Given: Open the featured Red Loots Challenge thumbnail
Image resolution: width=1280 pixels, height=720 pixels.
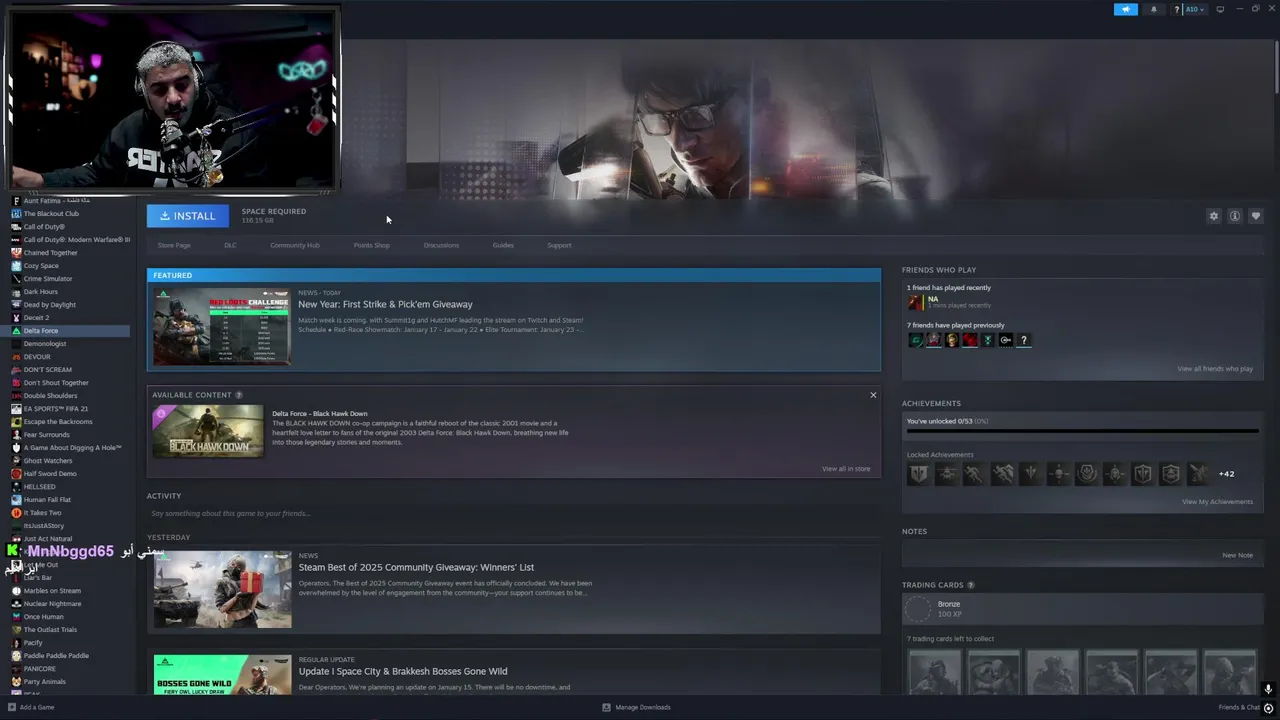Looking at the screenshot, I should point(222,327).
